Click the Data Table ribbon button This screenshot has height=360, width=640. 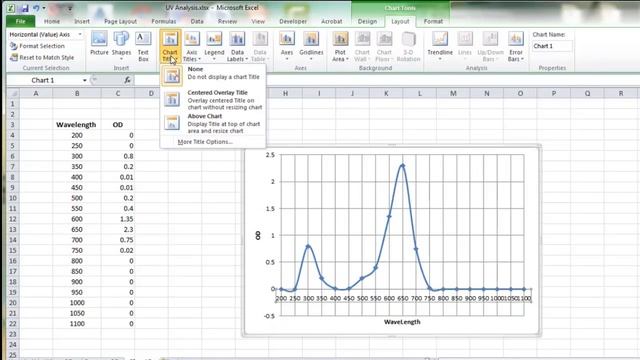tap(260, 47)
